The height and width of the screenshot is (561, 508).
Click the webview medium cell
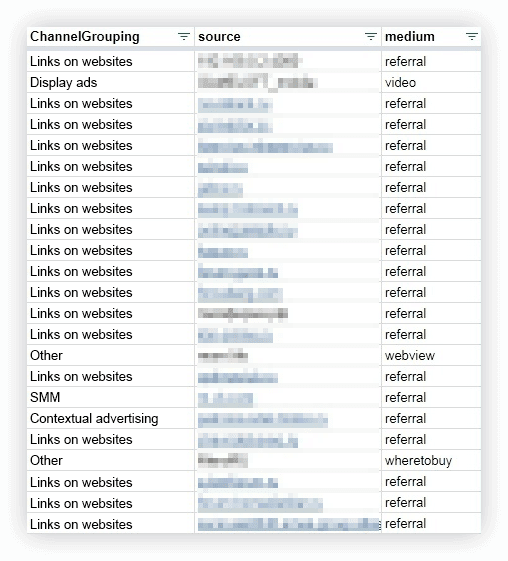[x=431, y=356]
